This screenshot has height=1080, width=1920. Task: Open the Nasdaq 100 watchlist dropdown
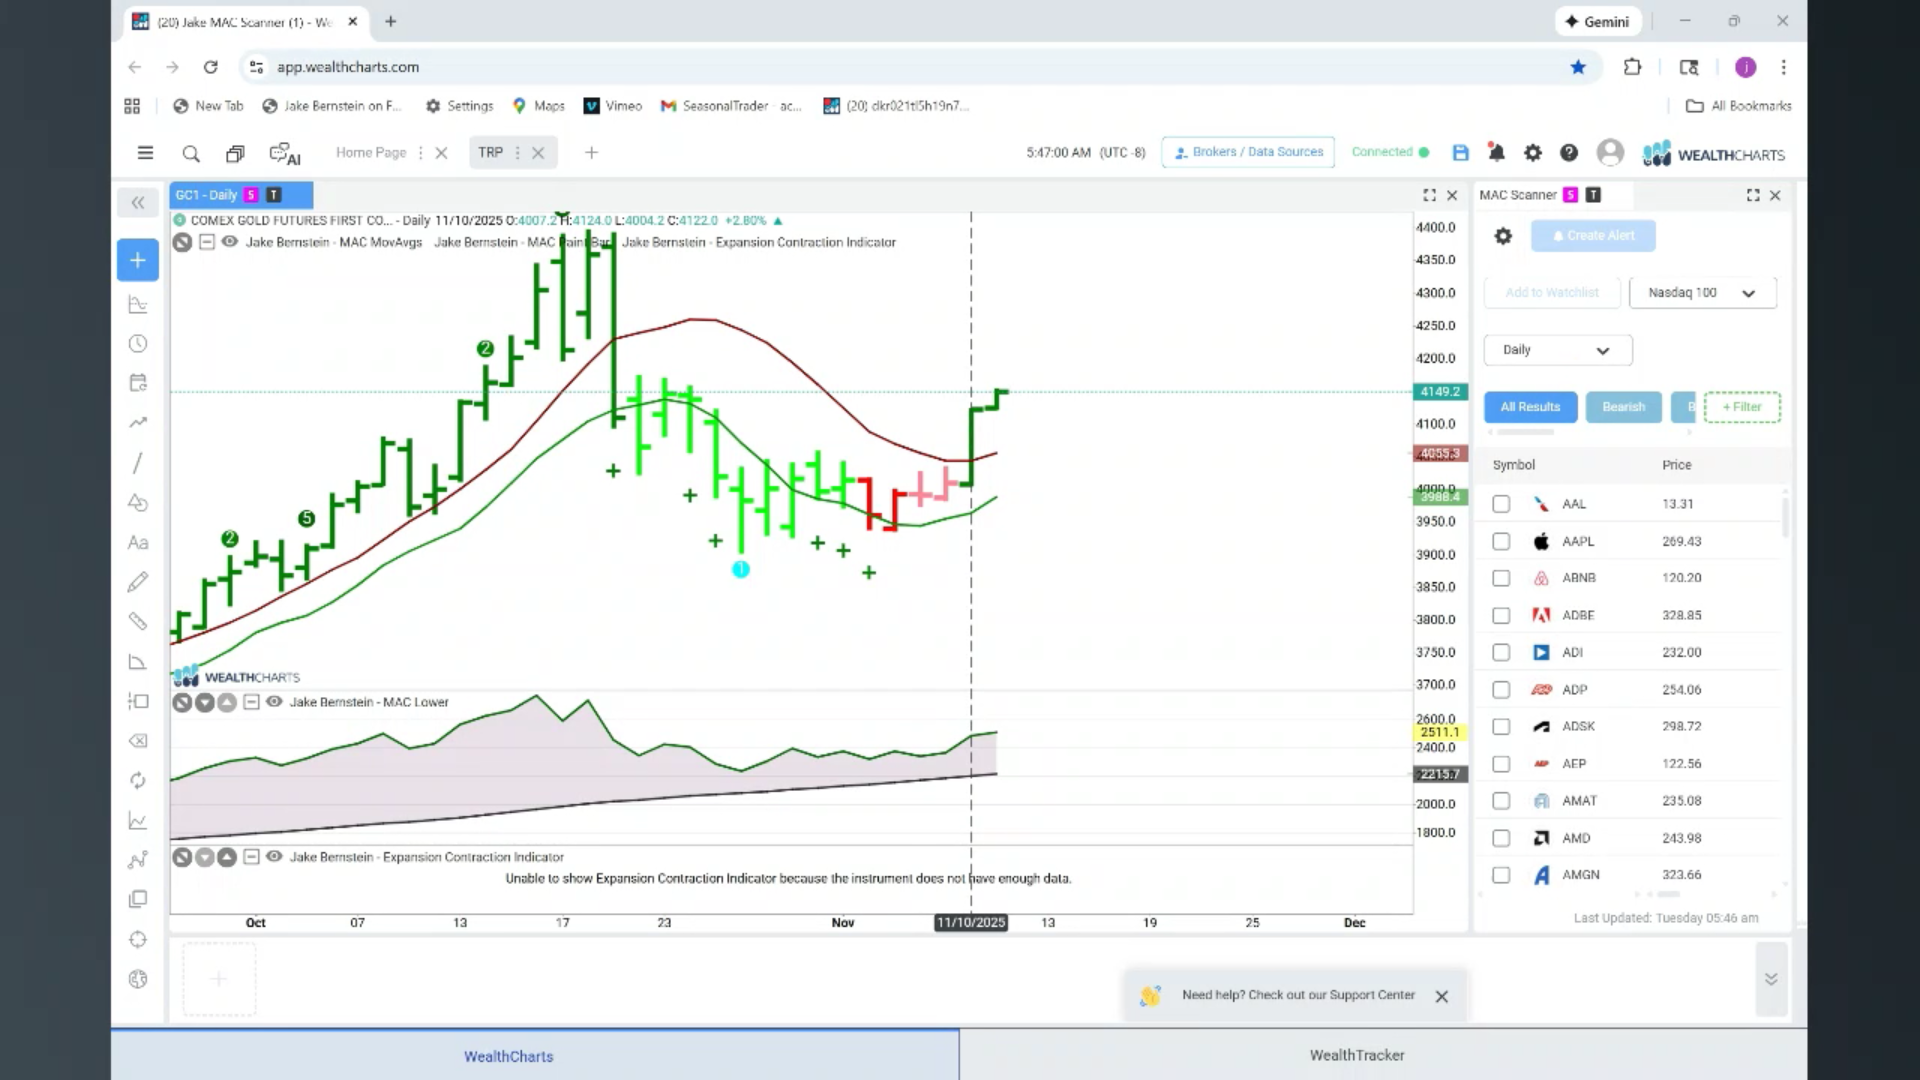click(1702, 293)
